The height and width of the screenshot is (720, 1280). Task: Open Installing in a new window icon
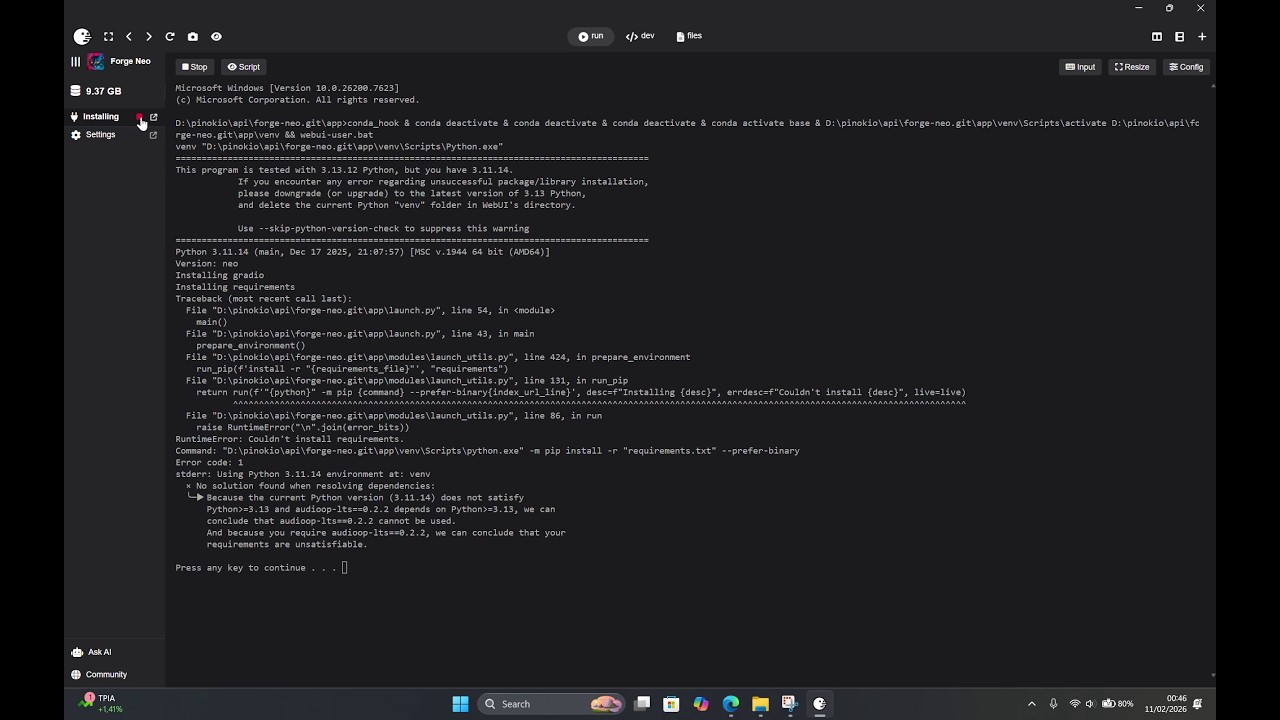[153, 117]
